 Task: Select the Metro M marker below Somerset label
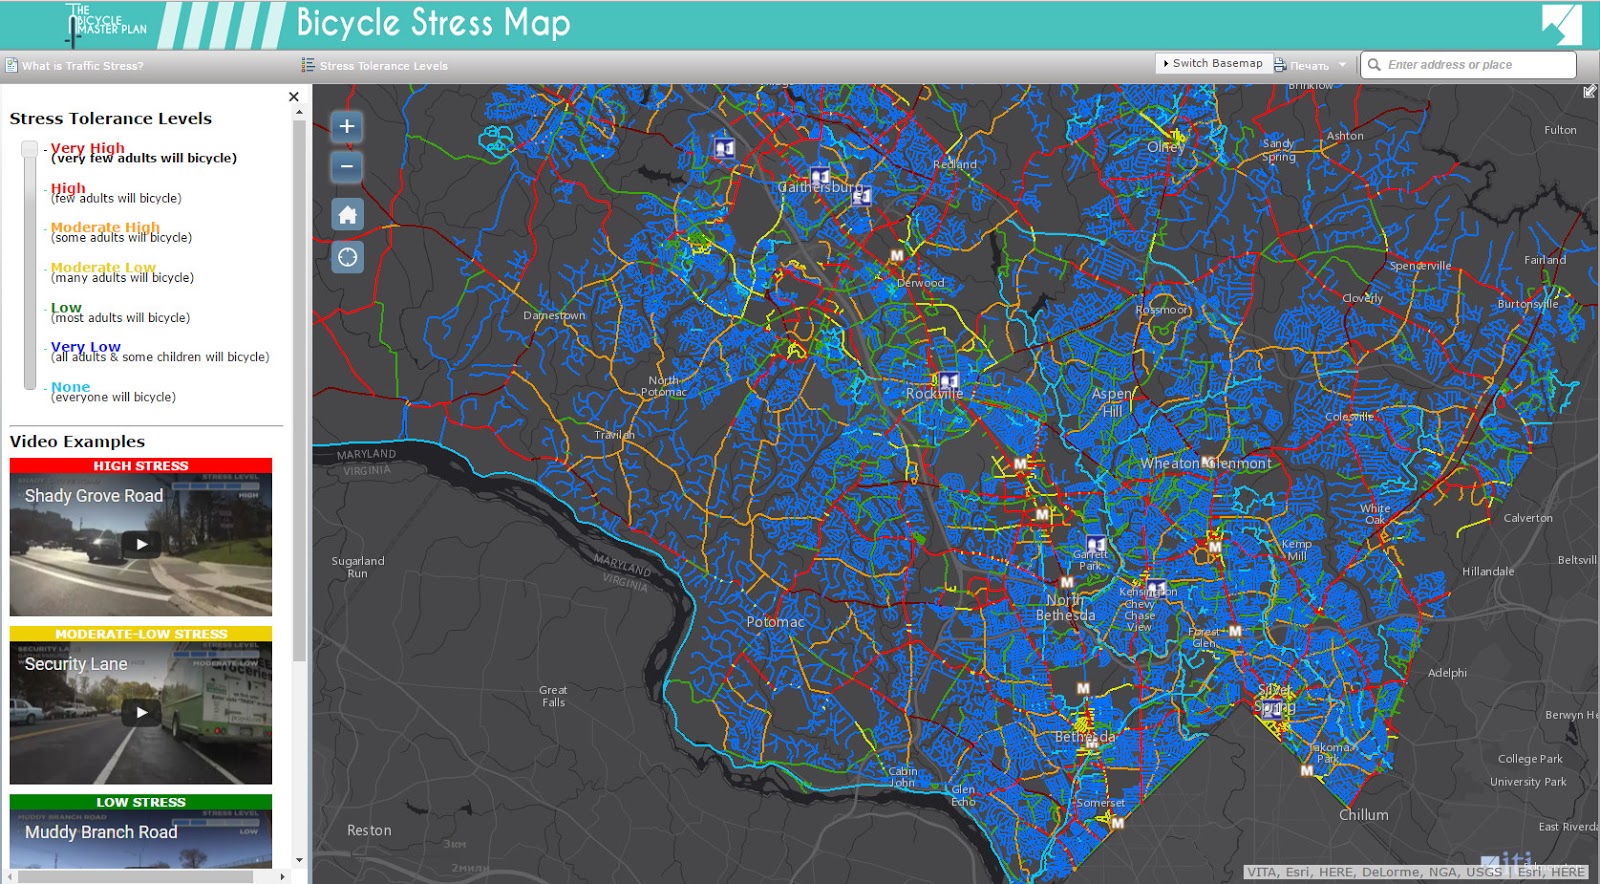click(x=1118, y=823)
